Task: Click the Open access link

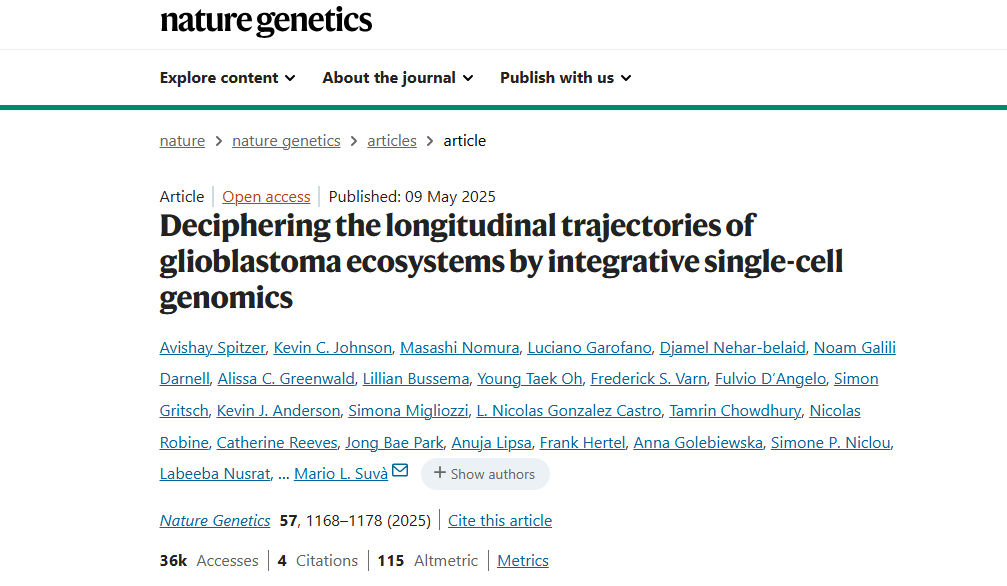Action: pyautogui.click(x=266, y=197)
